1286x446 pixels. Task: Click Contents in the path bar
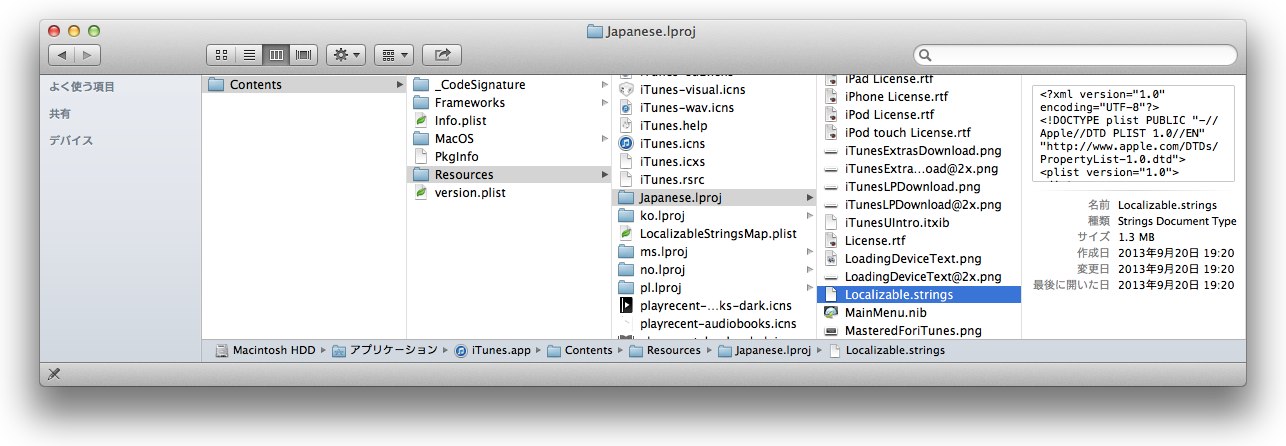pos(579,350)
